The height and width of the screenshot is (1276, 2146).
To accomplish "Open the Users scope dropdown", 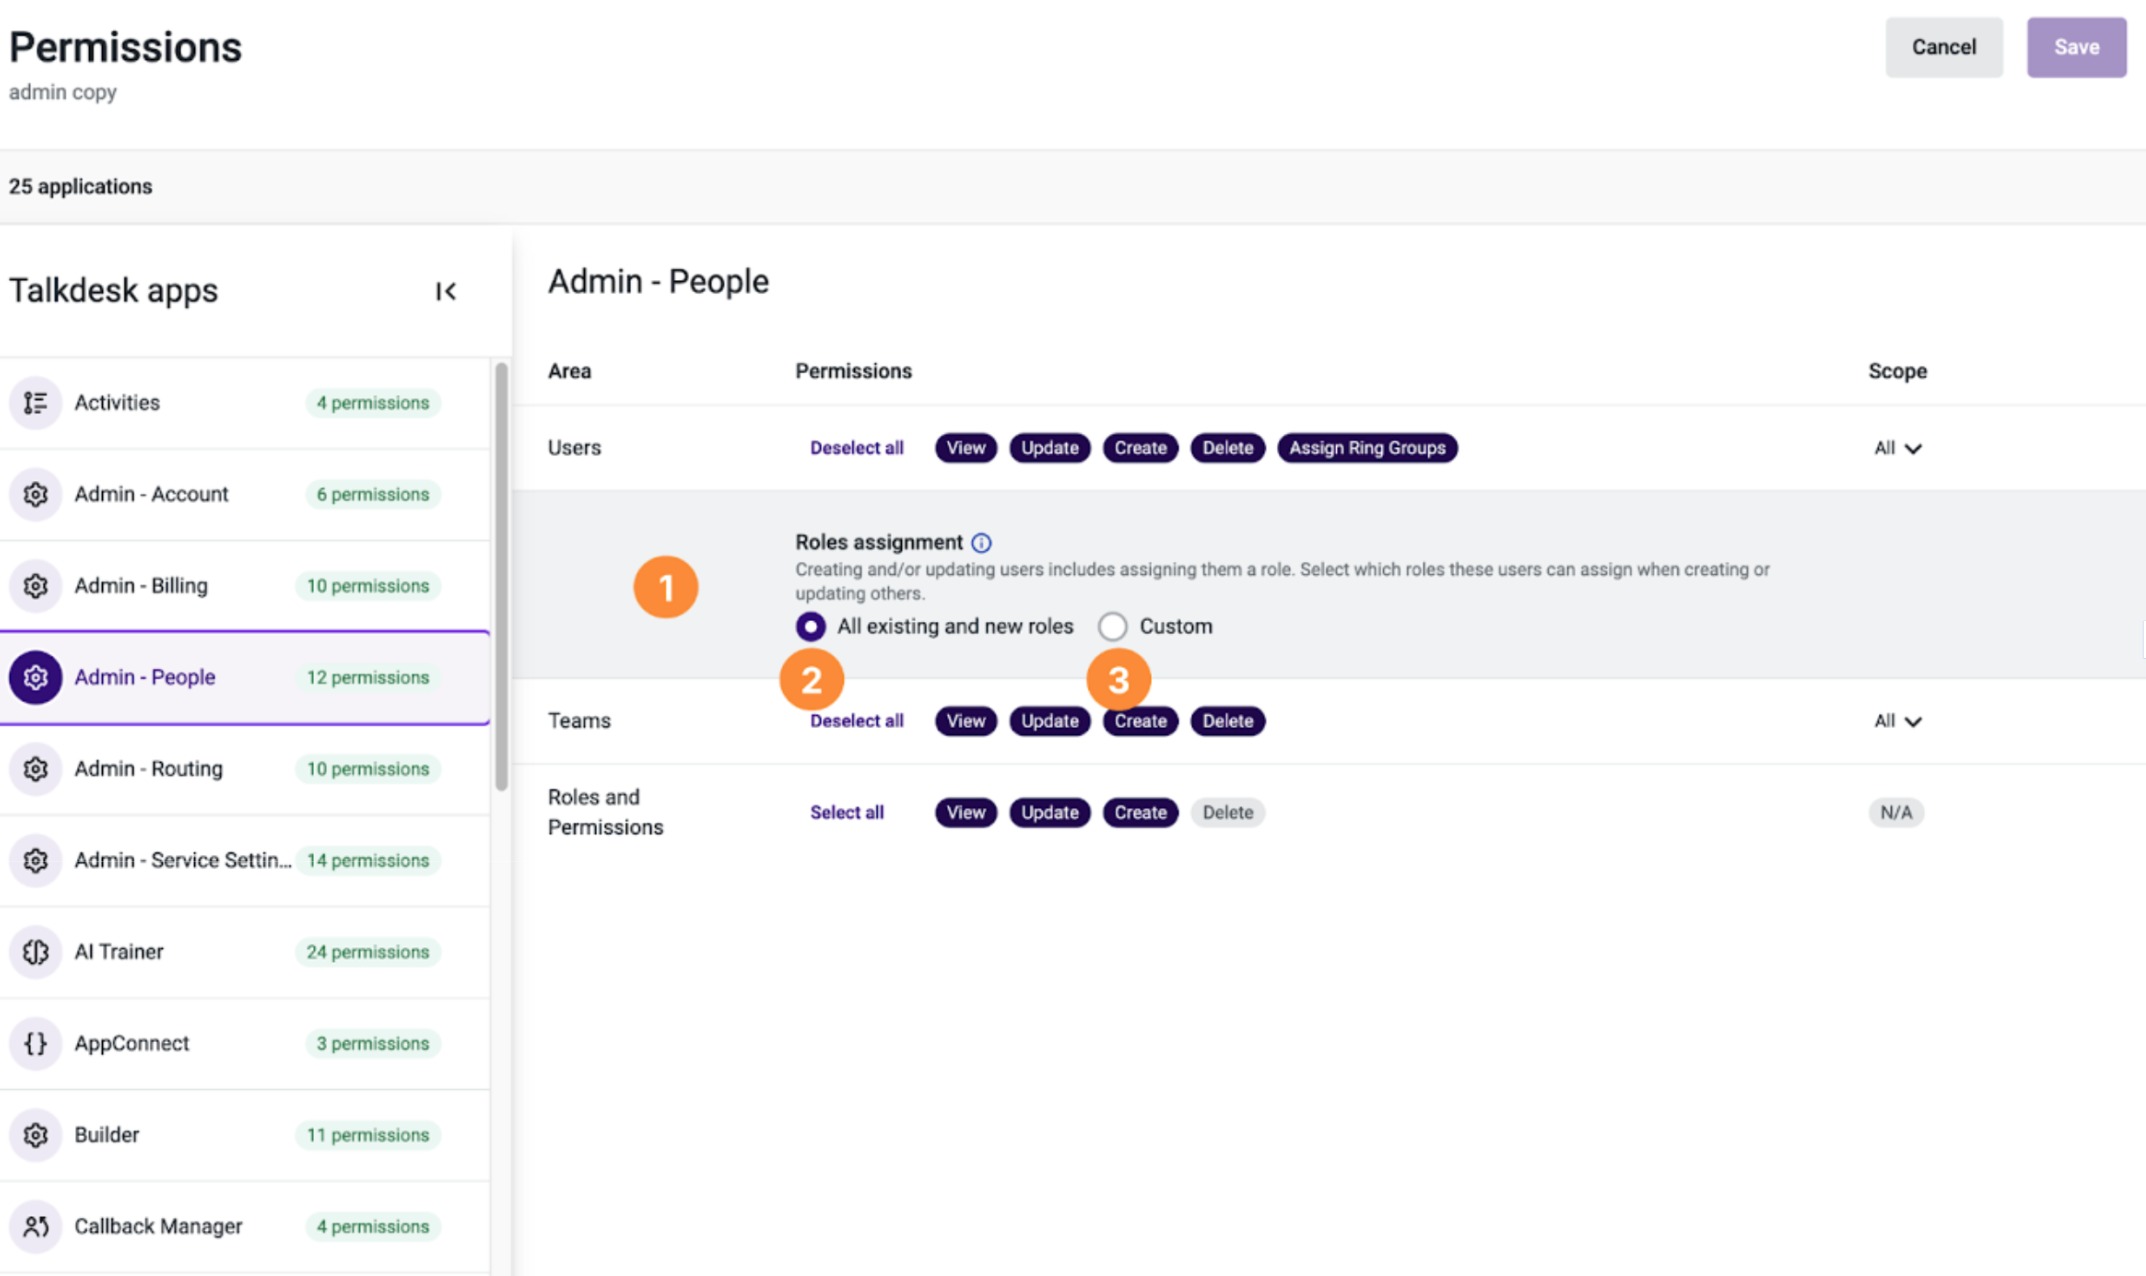I will coord(1897,448).
